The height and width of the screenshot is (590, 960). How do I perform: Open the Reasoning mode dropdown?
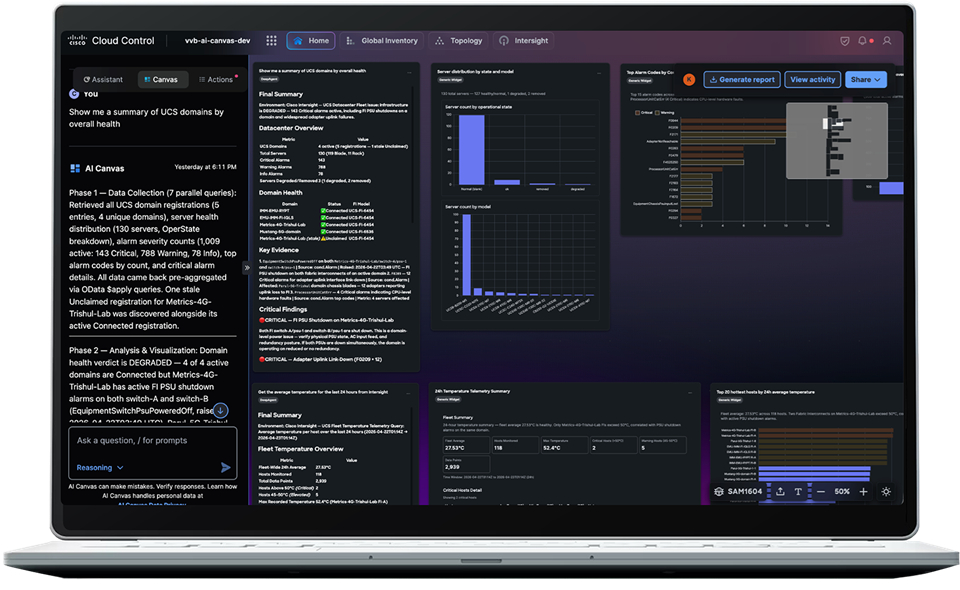click(x=100, y=468)
